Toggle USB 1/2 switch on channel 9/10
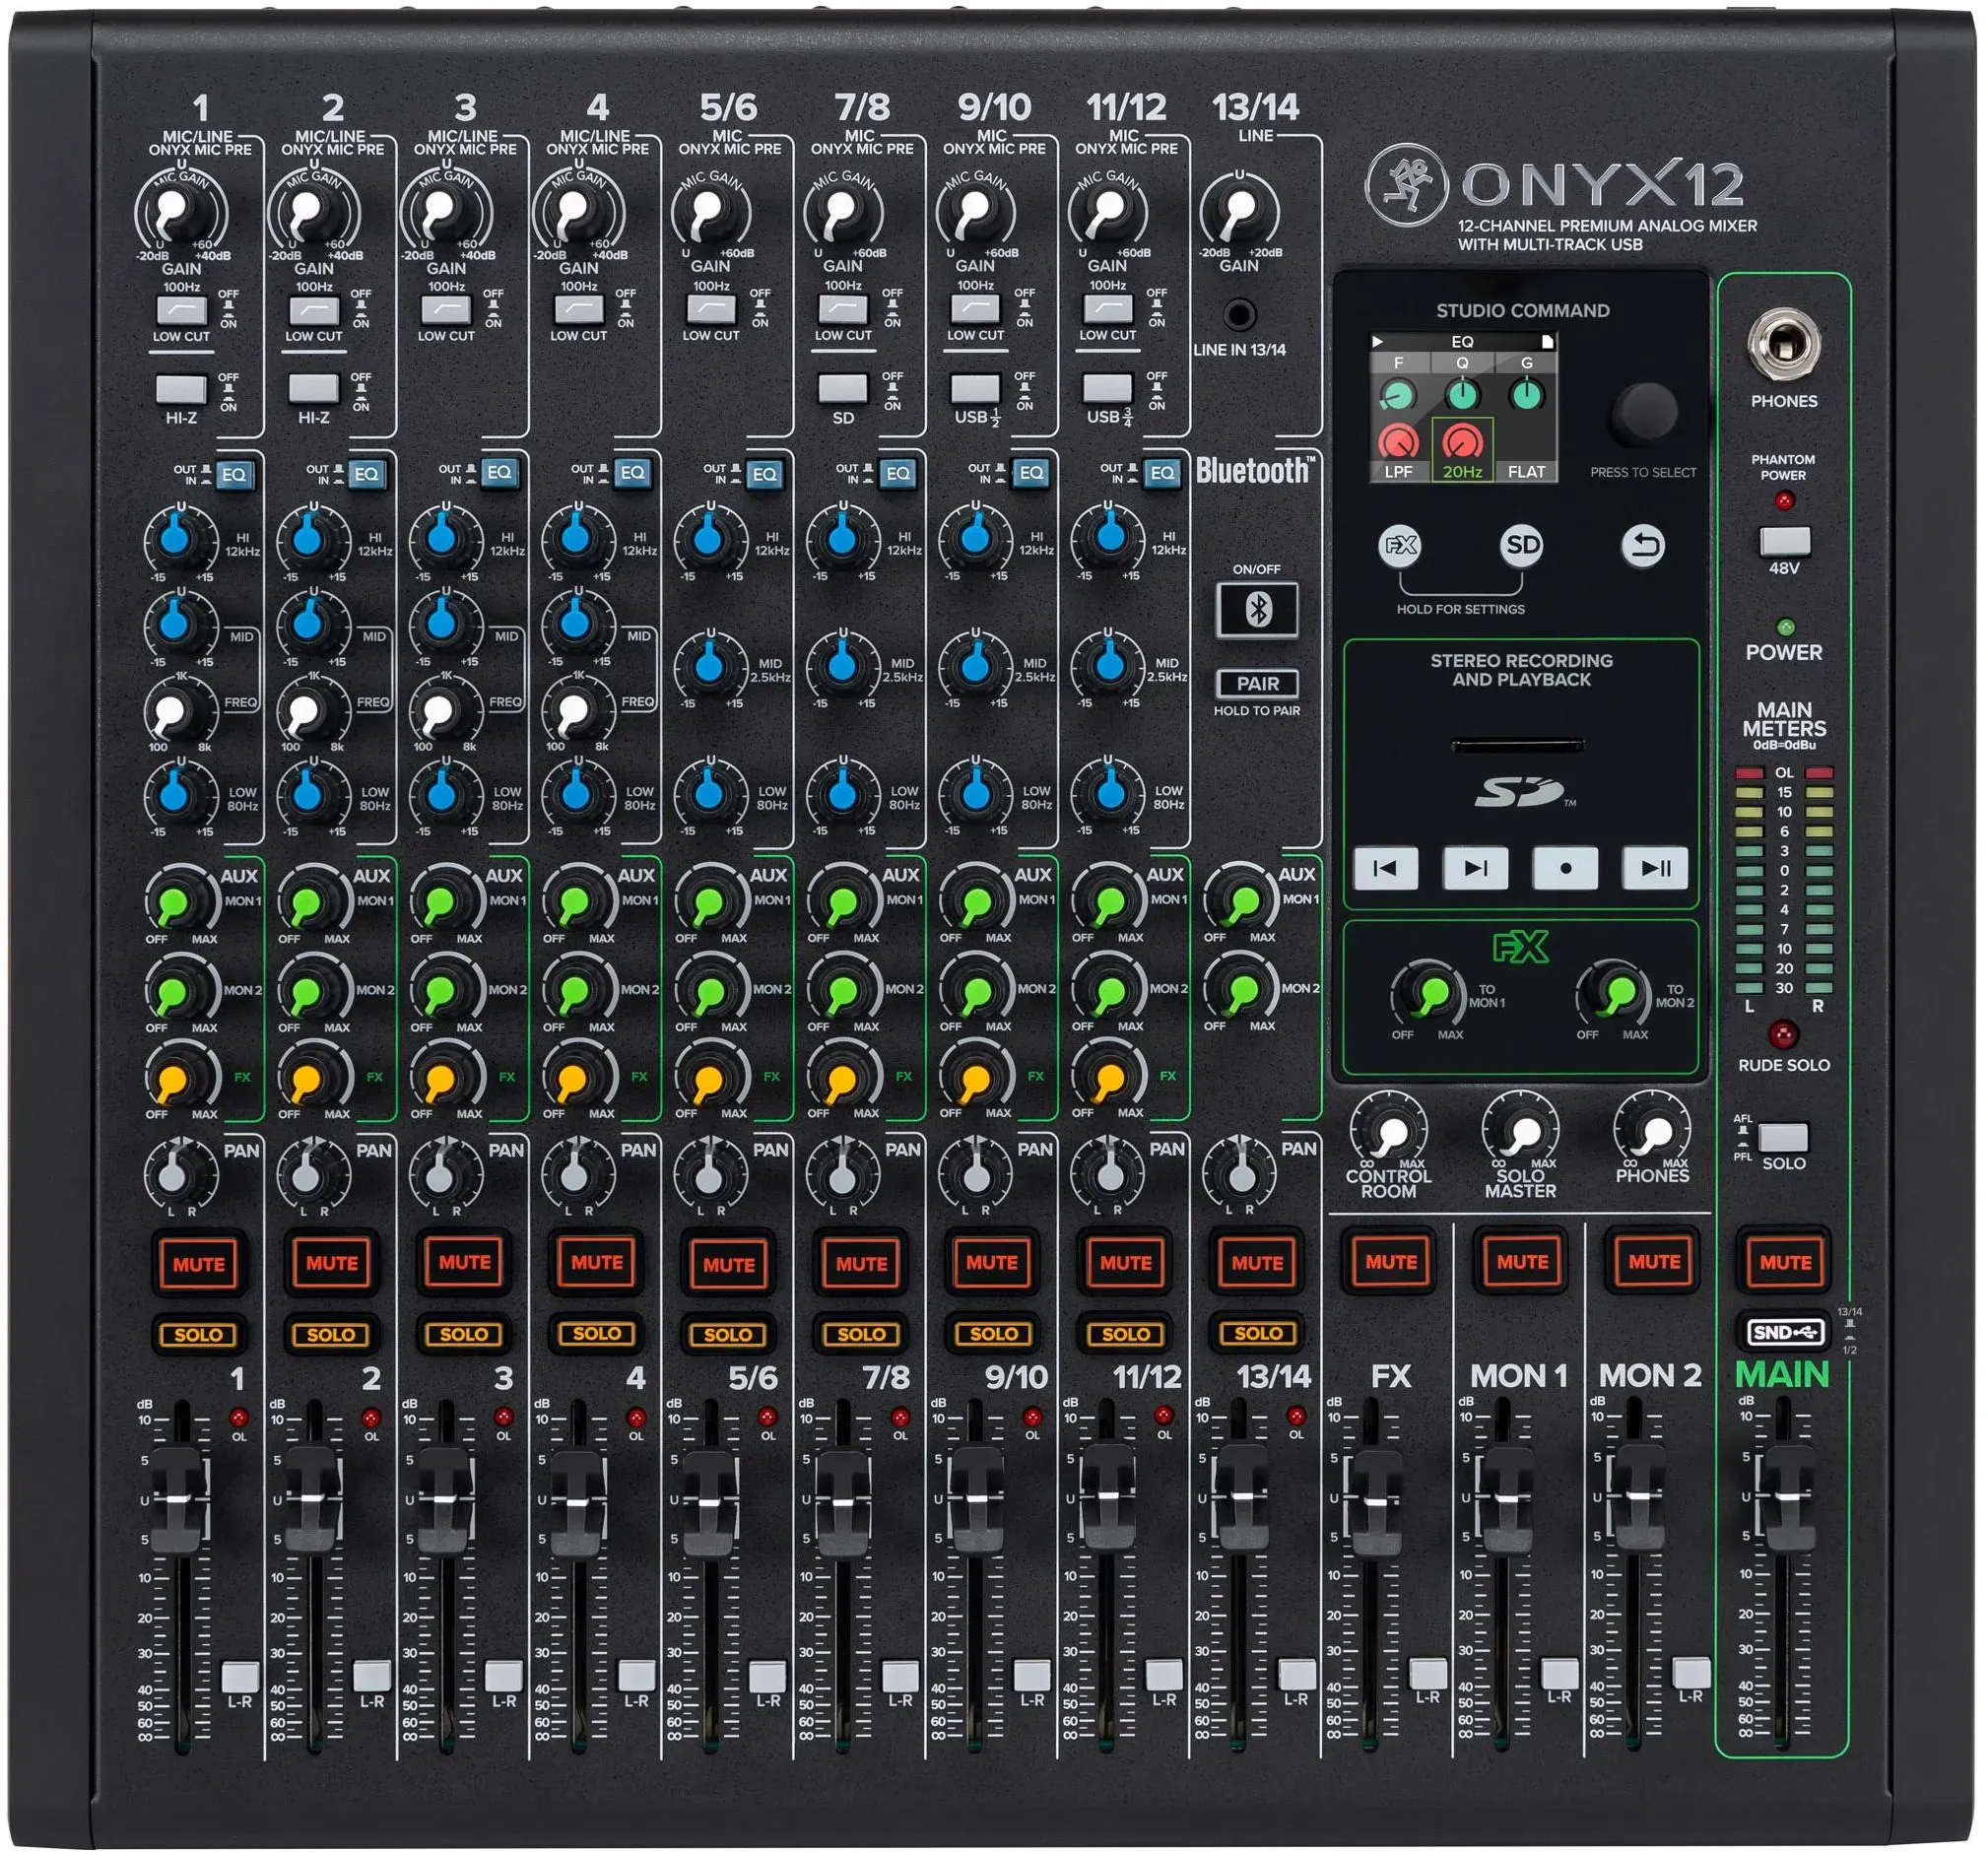This screenshot has width=1988, height=1852. [x=975, y=388]
